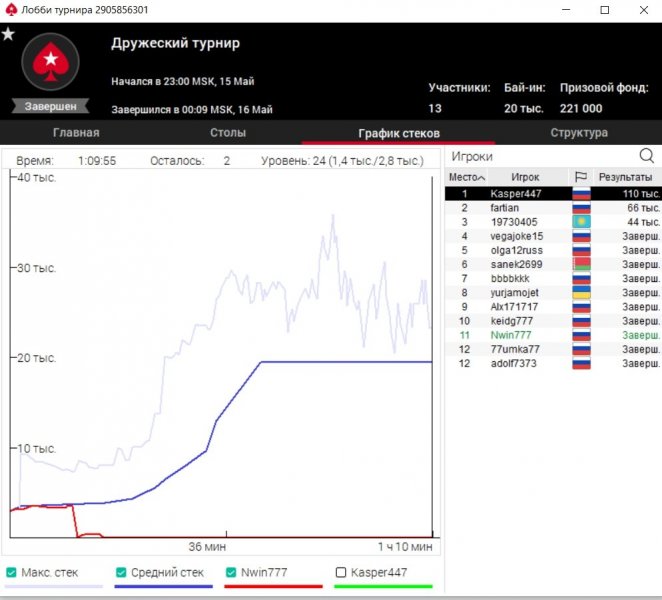Screen dimensions: 662x600
Task: Open the Структура tab
Action: [578, 133]
